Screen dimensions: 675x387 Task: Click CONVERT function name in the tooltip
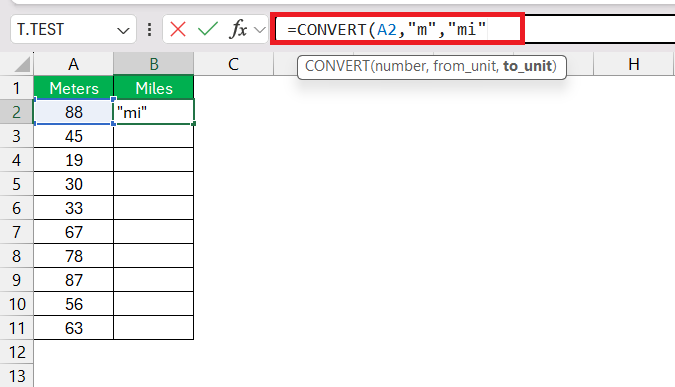coord(337,66)
